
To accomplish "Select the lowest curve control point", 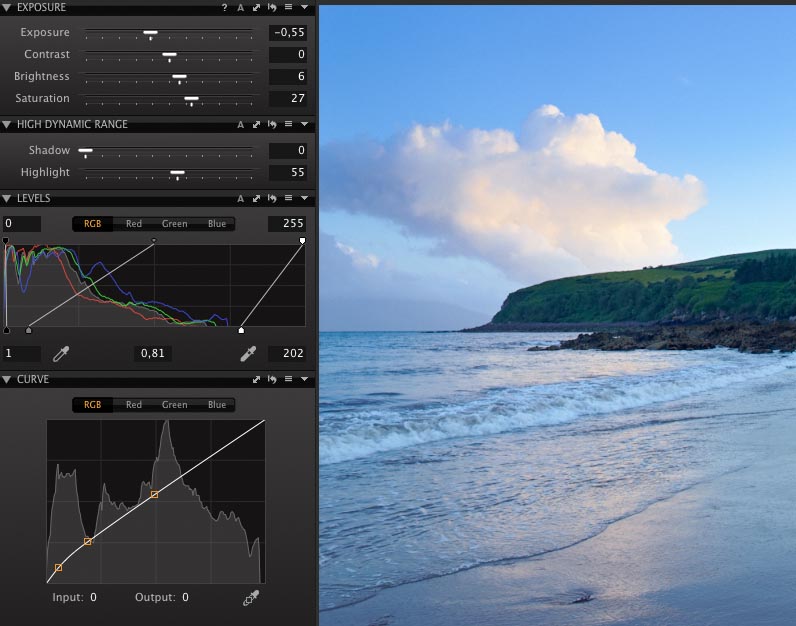I will (58, 568).
